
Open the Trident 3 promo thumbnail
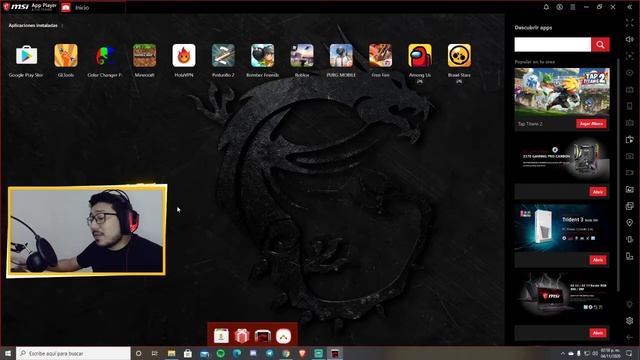point(562,228)
